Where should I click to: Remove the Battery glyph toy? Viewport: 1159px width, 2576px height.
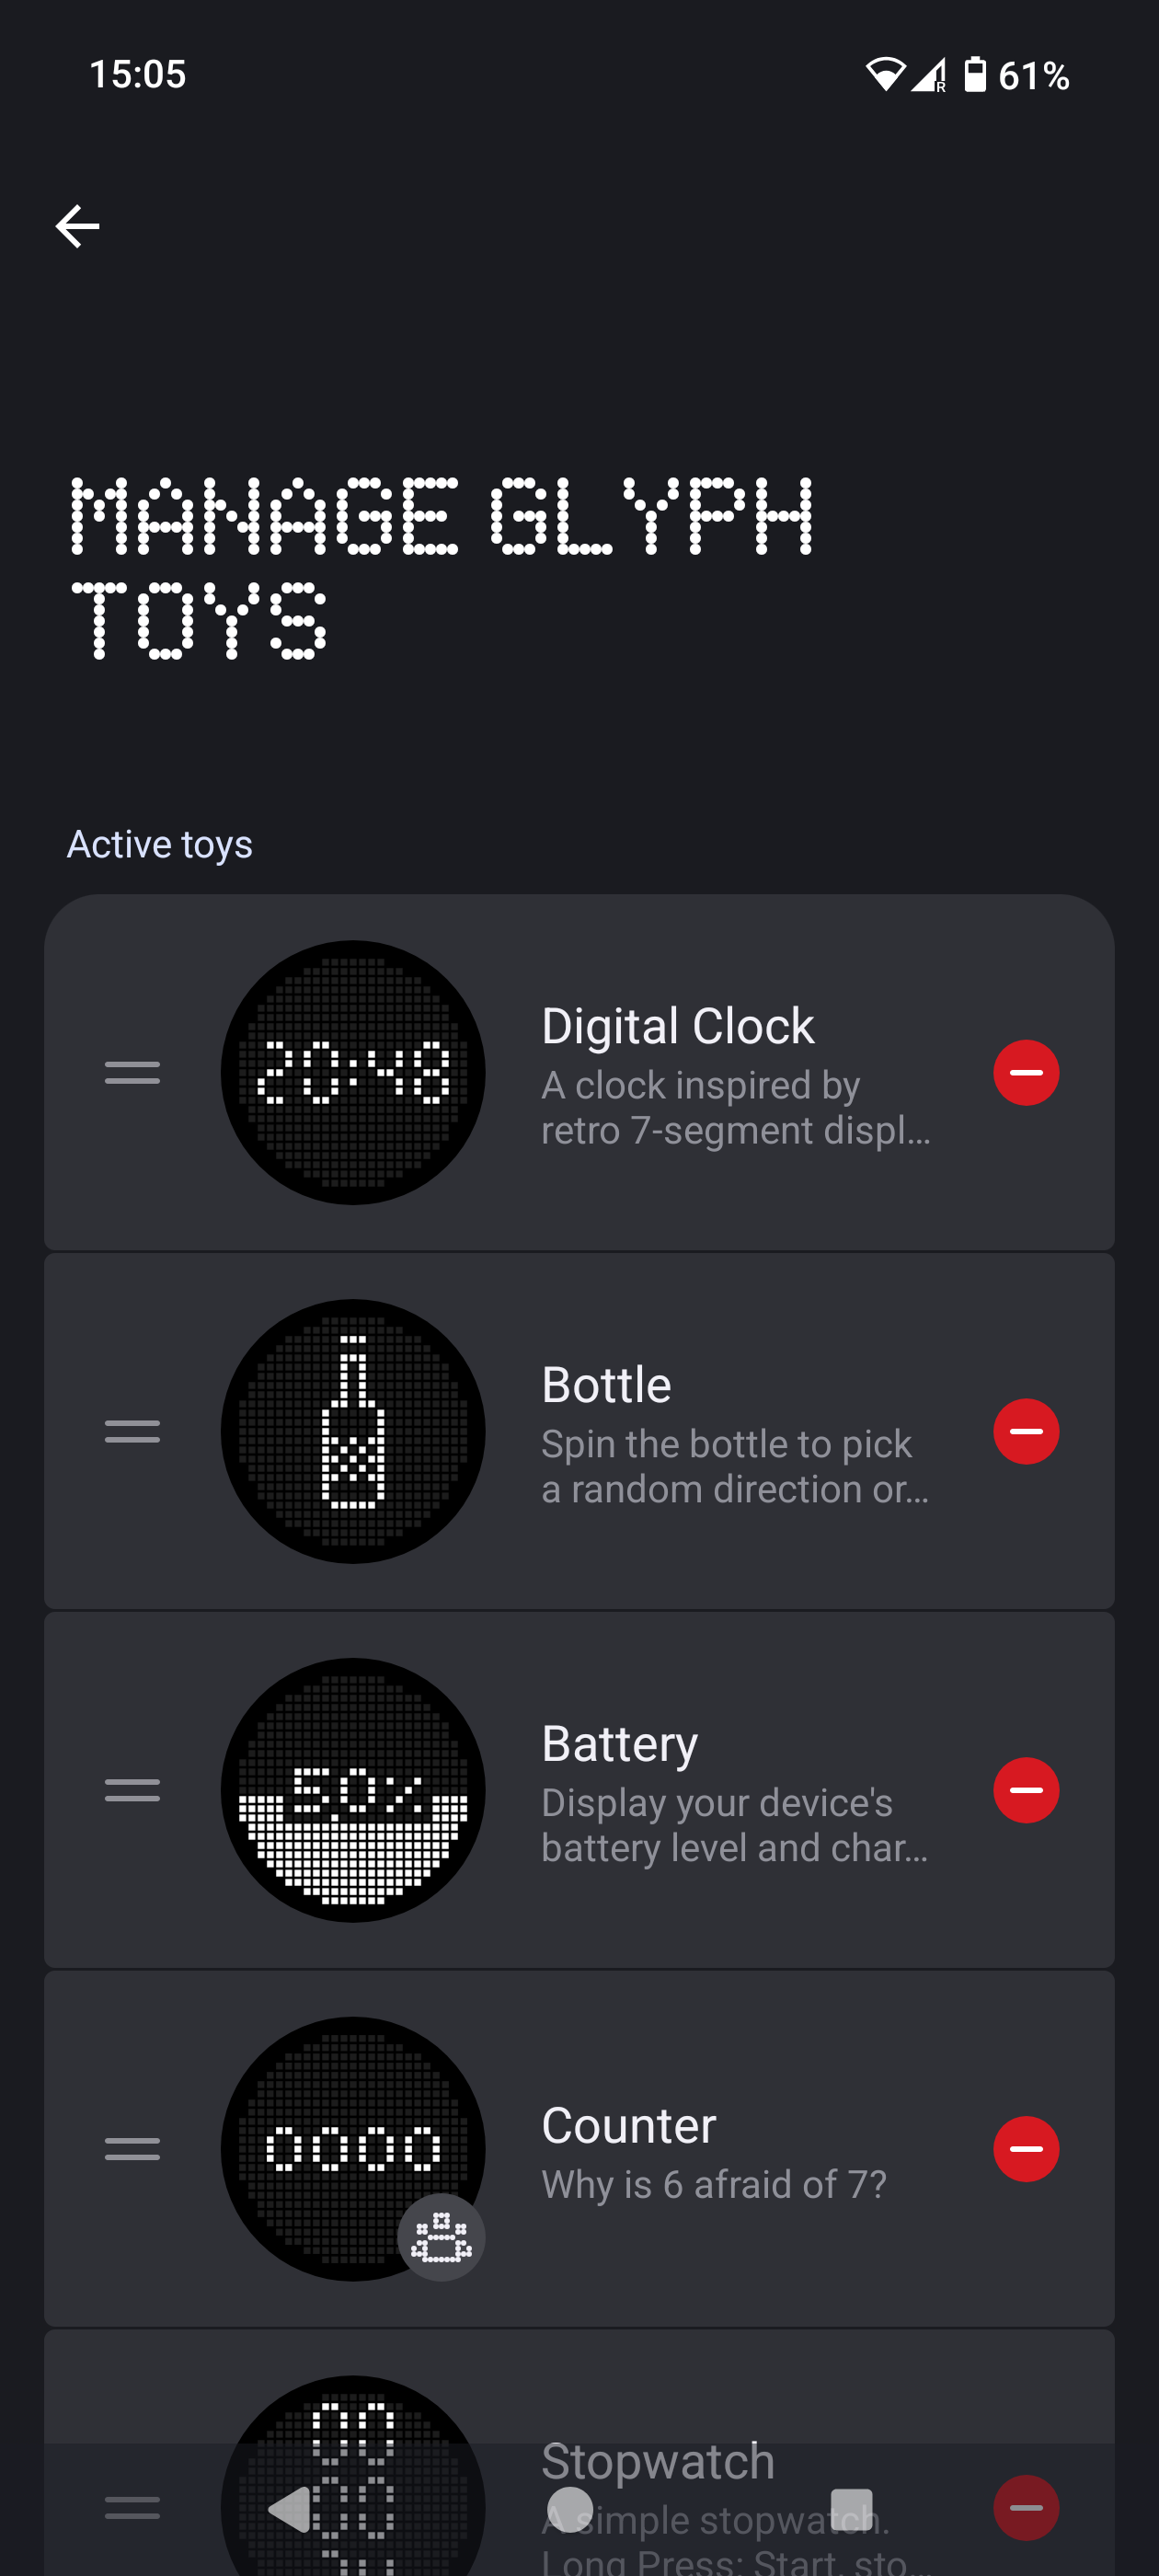(x=1025, y=1790)
